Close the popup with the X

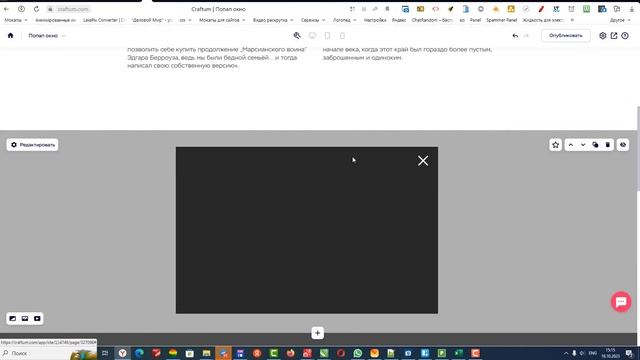pos(423,160)
